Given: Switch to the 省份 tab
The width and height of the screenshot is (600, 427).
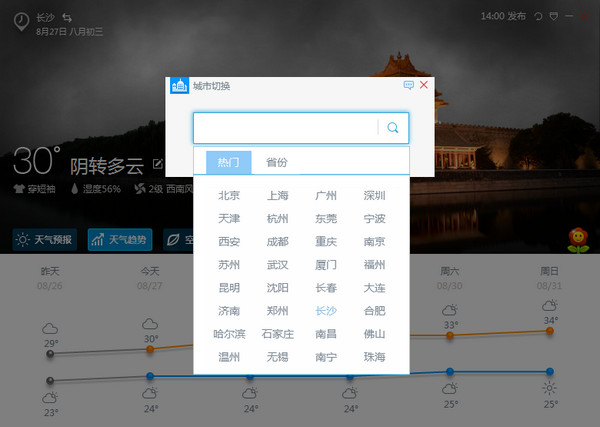Looking at the screenshot, I should (x=276, y=162).
